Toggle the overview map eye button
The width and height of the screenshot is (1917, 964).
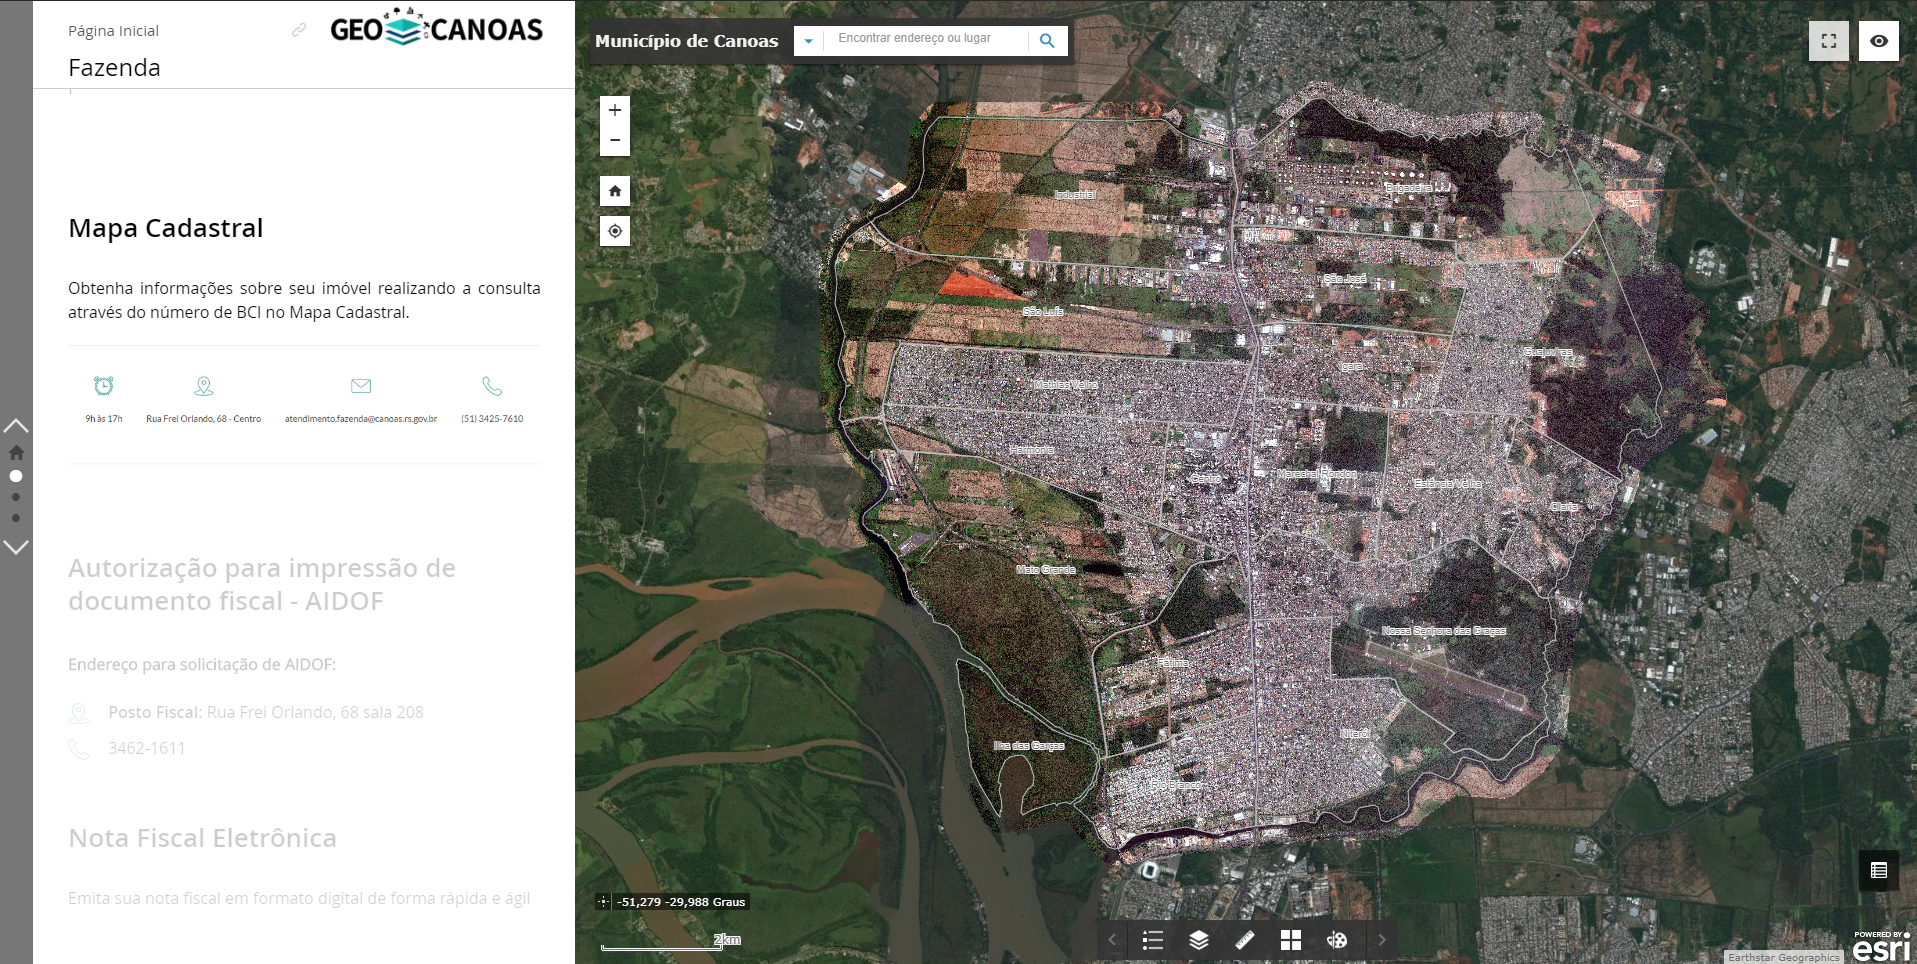tap(1878, 41)
